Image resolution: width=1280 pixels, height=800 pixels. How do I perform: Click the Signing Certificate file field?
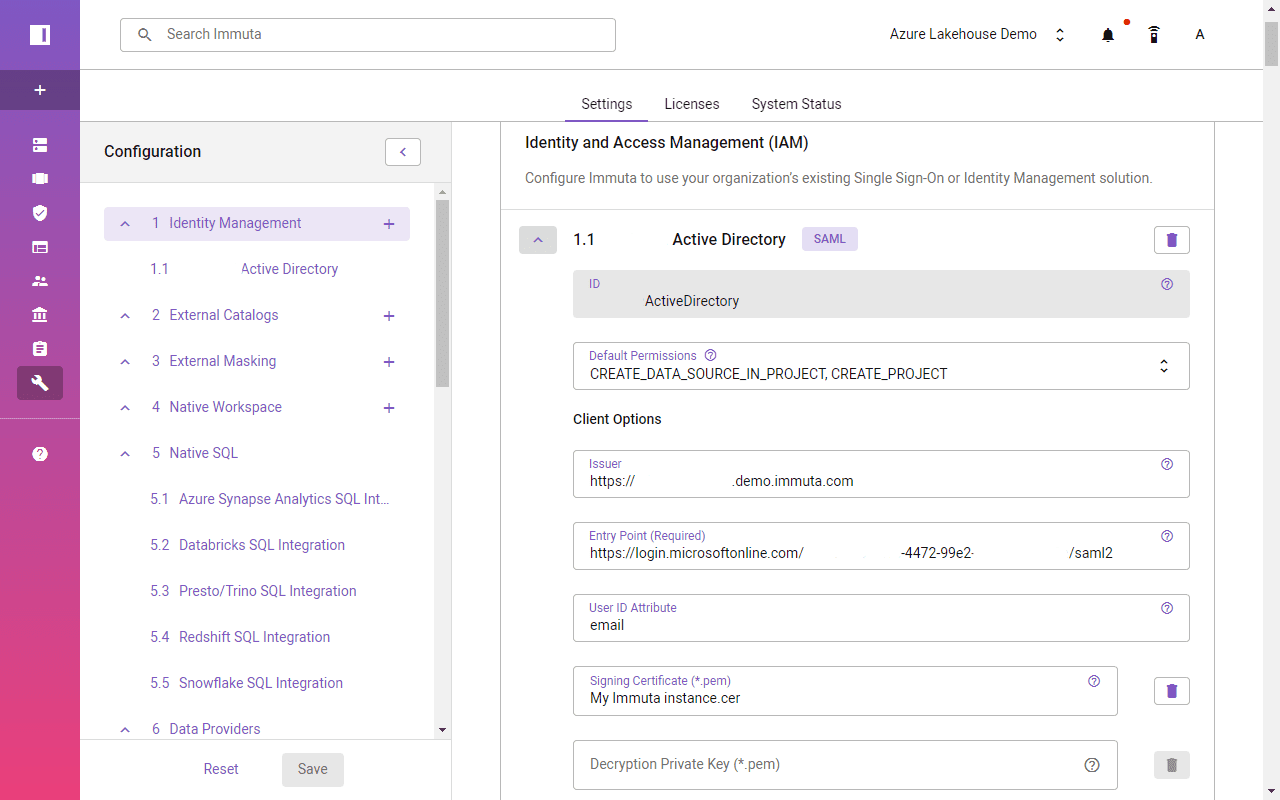pos(845,691)
